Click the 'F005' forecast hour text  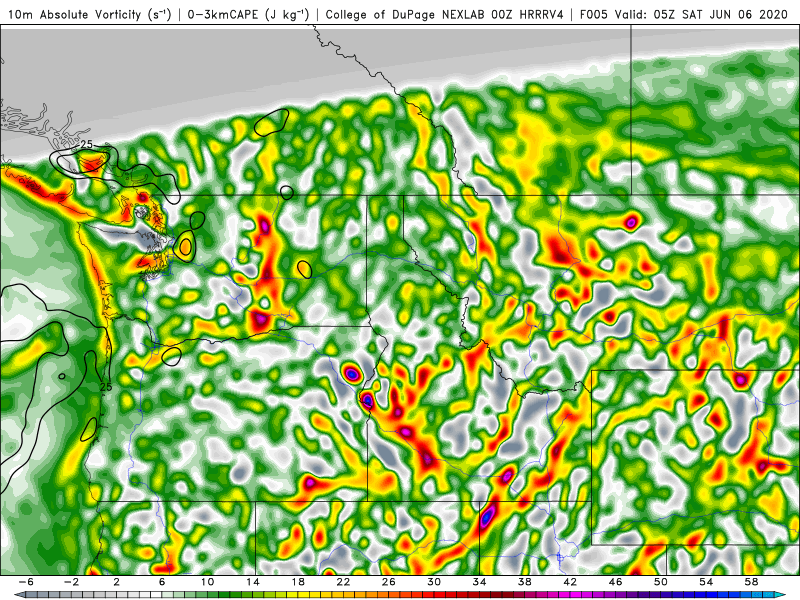[594, 14]
